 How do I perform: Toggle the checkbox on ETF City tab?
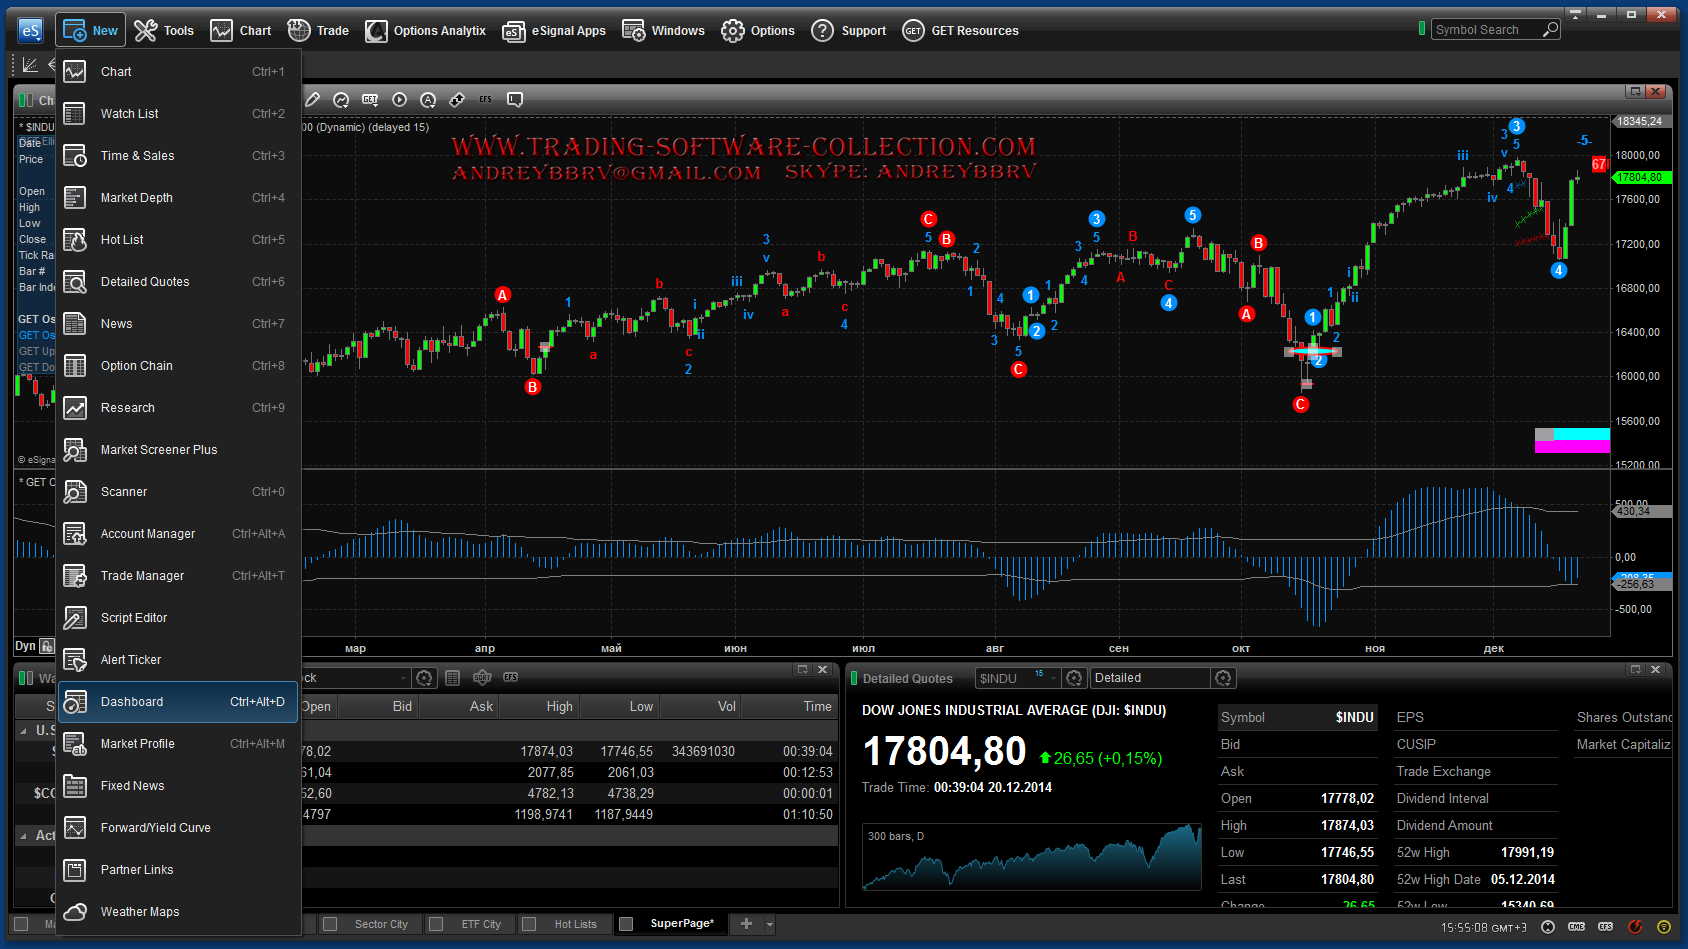click(436, 924)
